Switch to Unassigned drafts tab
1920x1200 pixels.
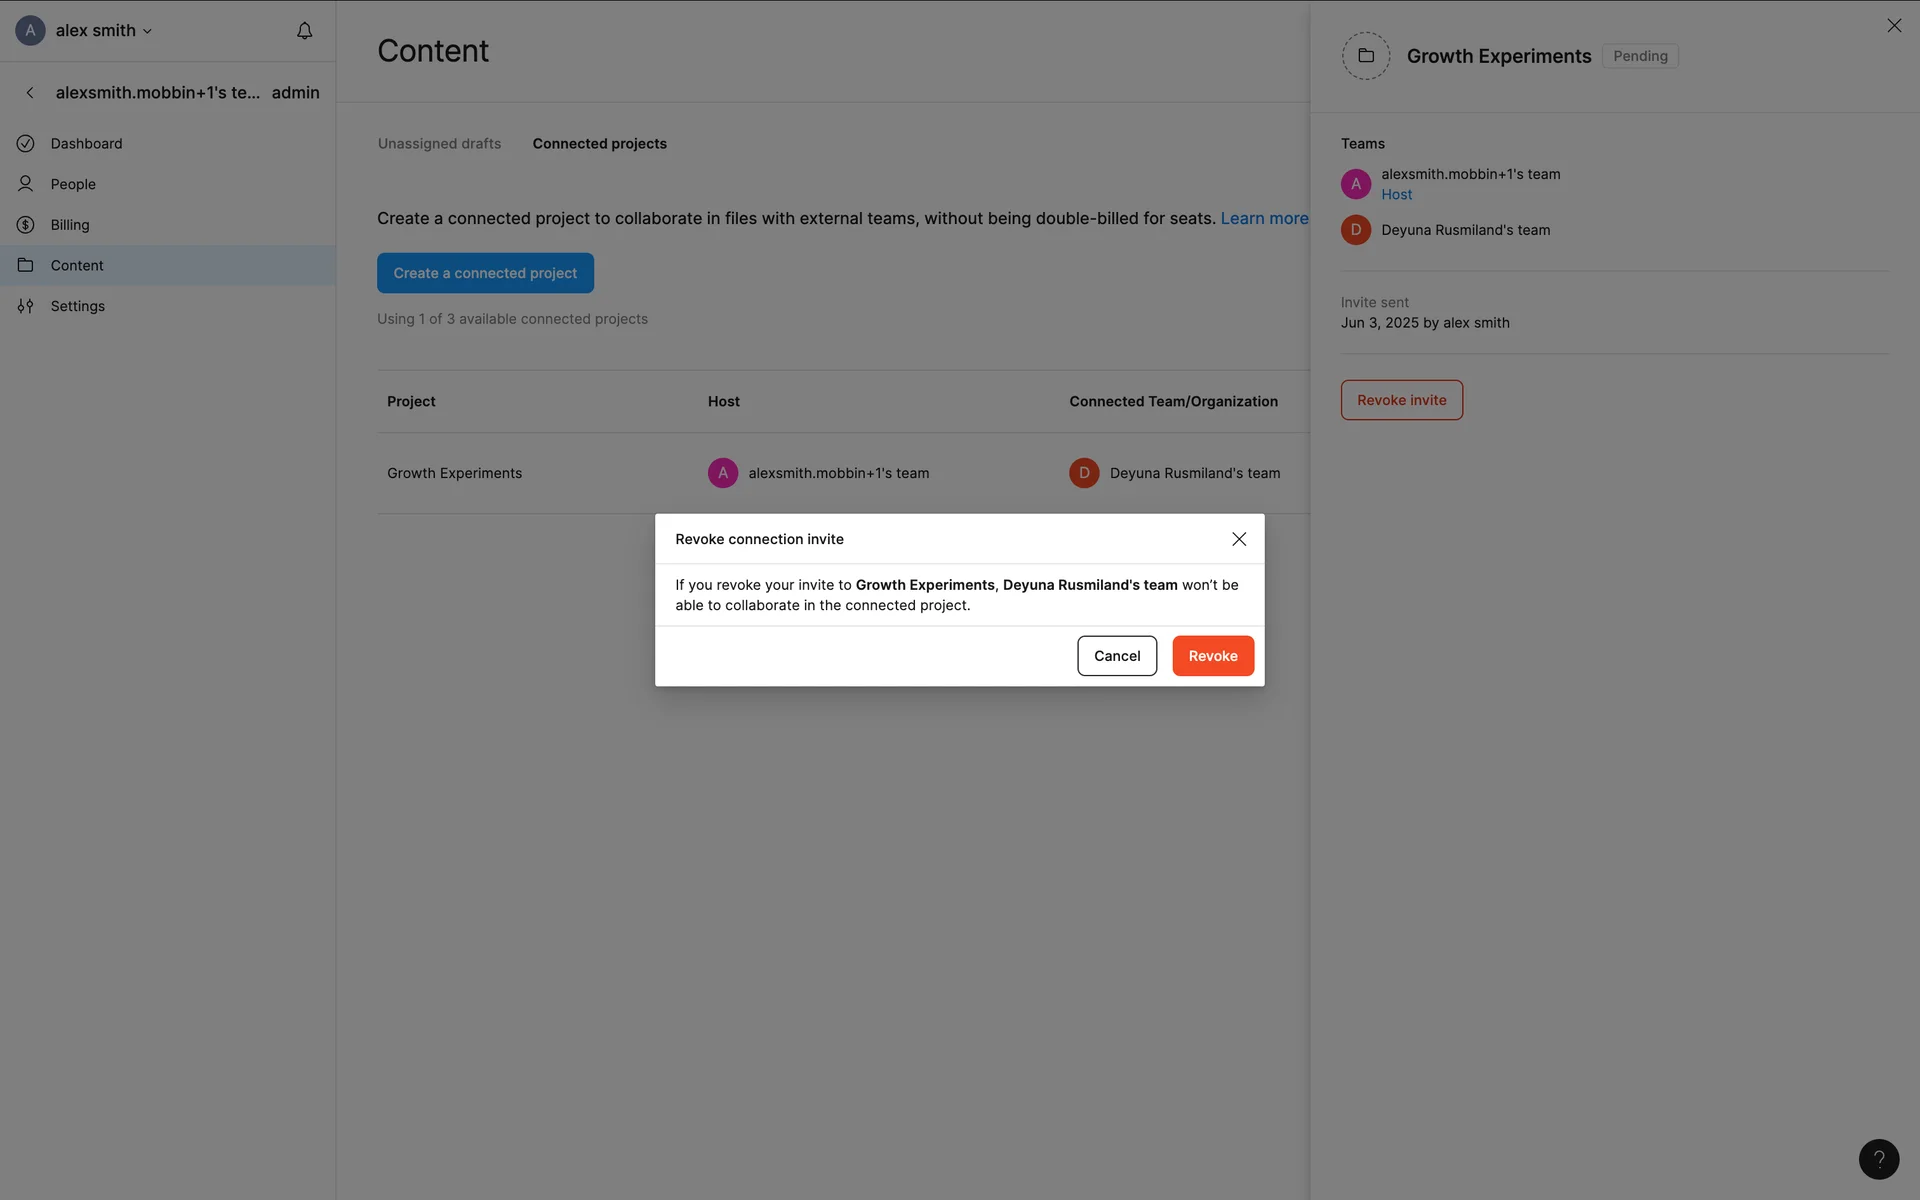(x=439, y=143)
